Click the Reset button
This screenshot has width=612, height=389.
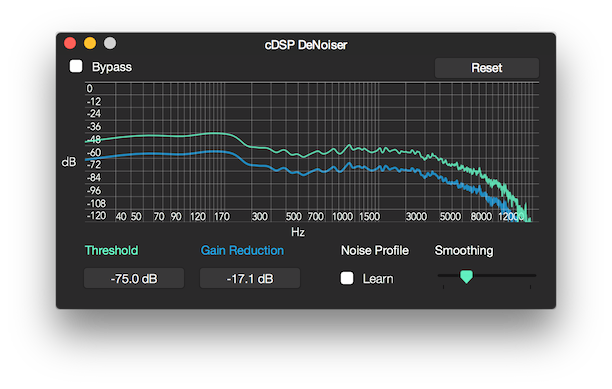coord(487,68)
